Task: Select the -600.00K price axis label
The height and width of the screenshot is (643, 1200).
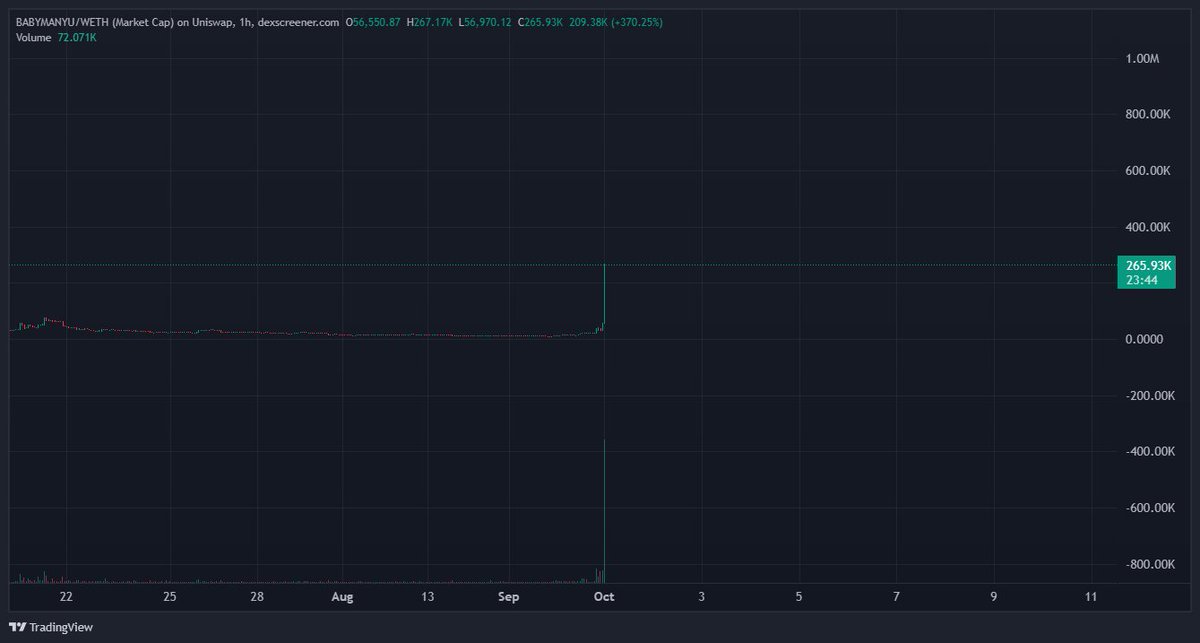Action: 1149,508
